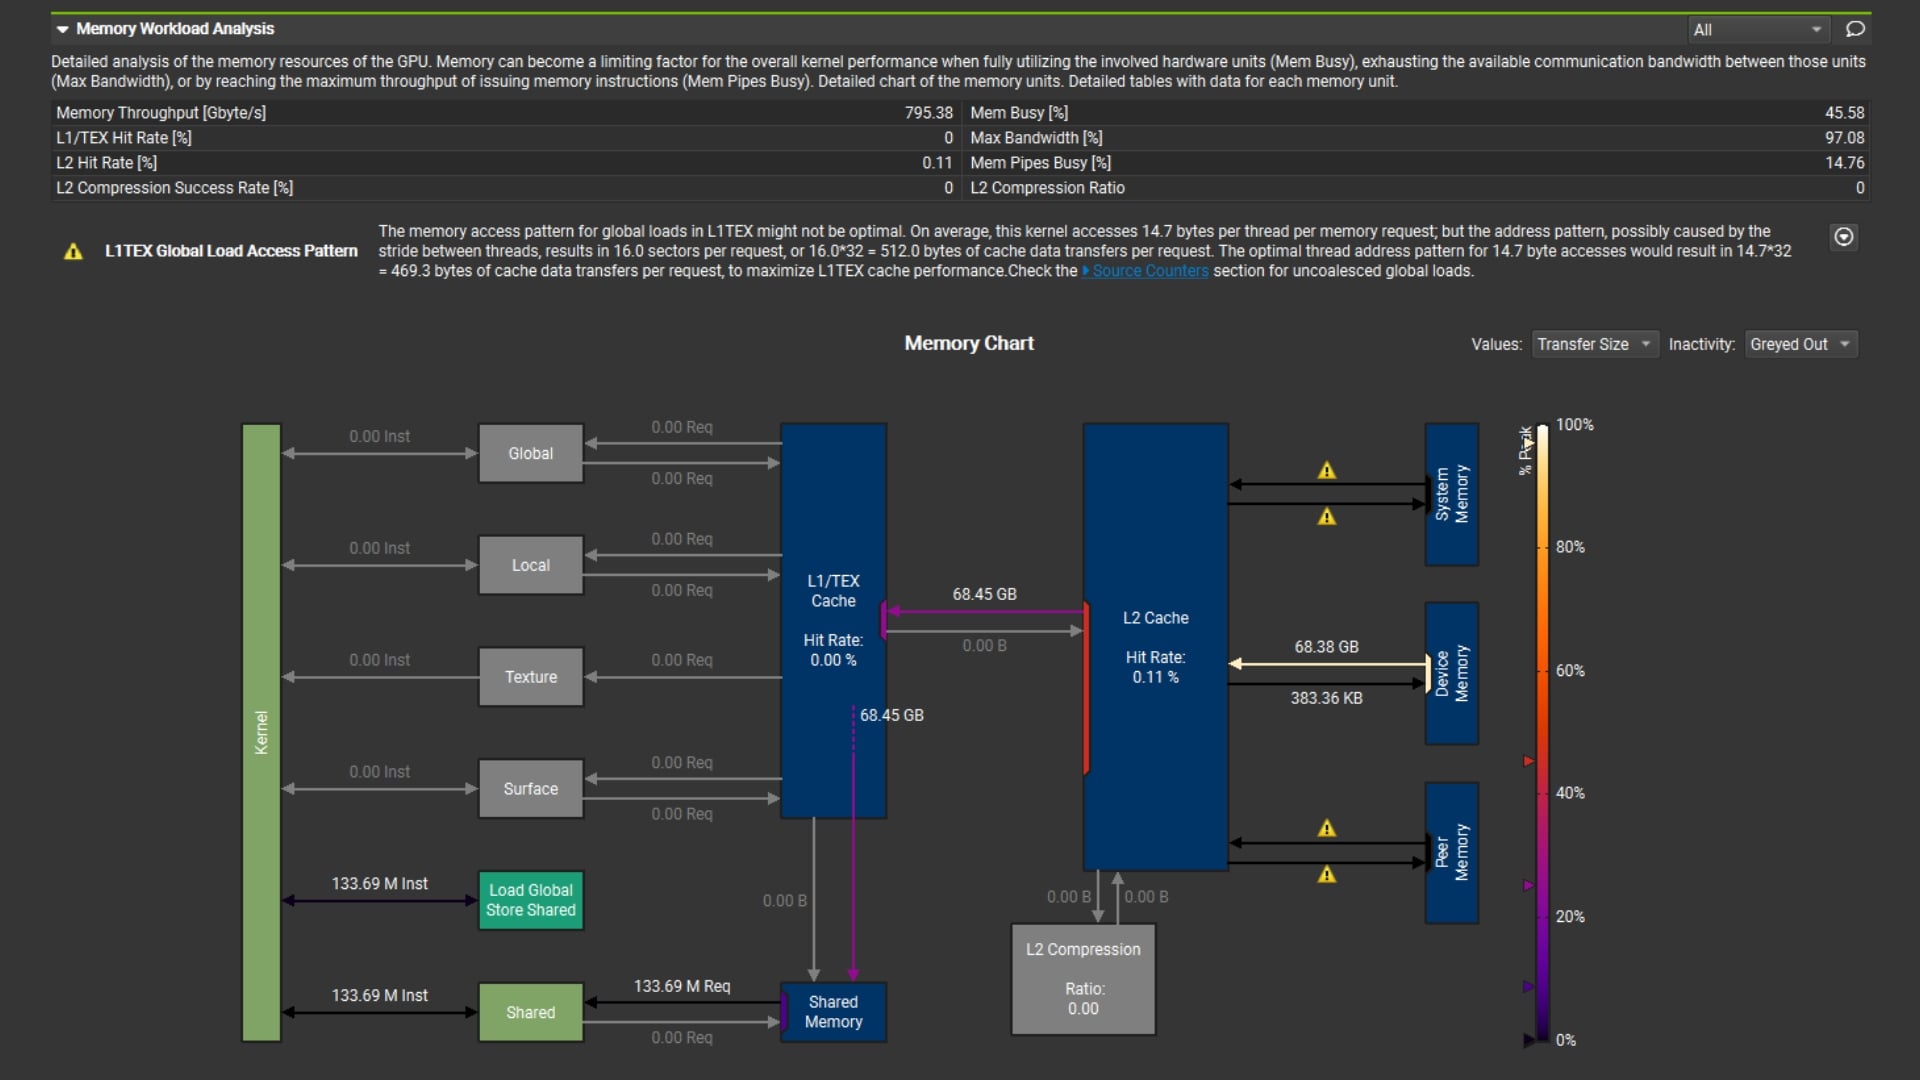Viewport: 1920px width, 1080px height.
Task: Click lower warning icon near Peer Memory
Action: point(1327,874)
